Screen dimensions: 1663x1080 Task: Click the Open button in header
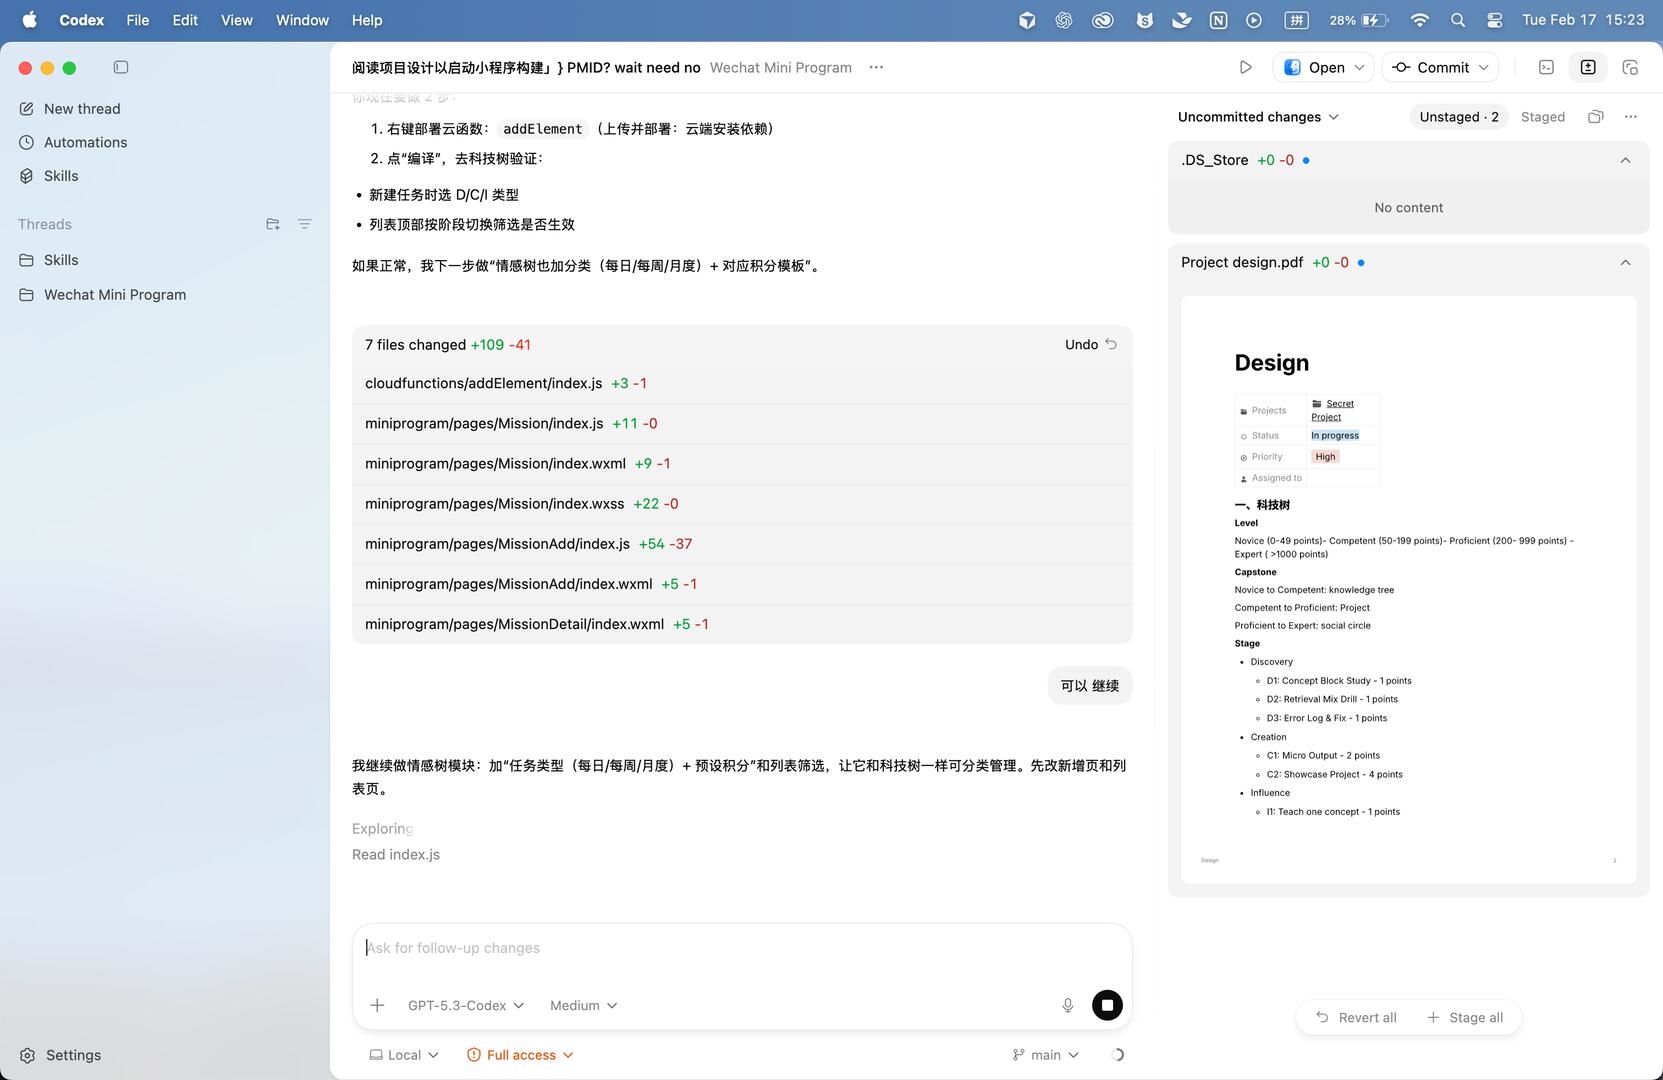[x=1314, y=67]
